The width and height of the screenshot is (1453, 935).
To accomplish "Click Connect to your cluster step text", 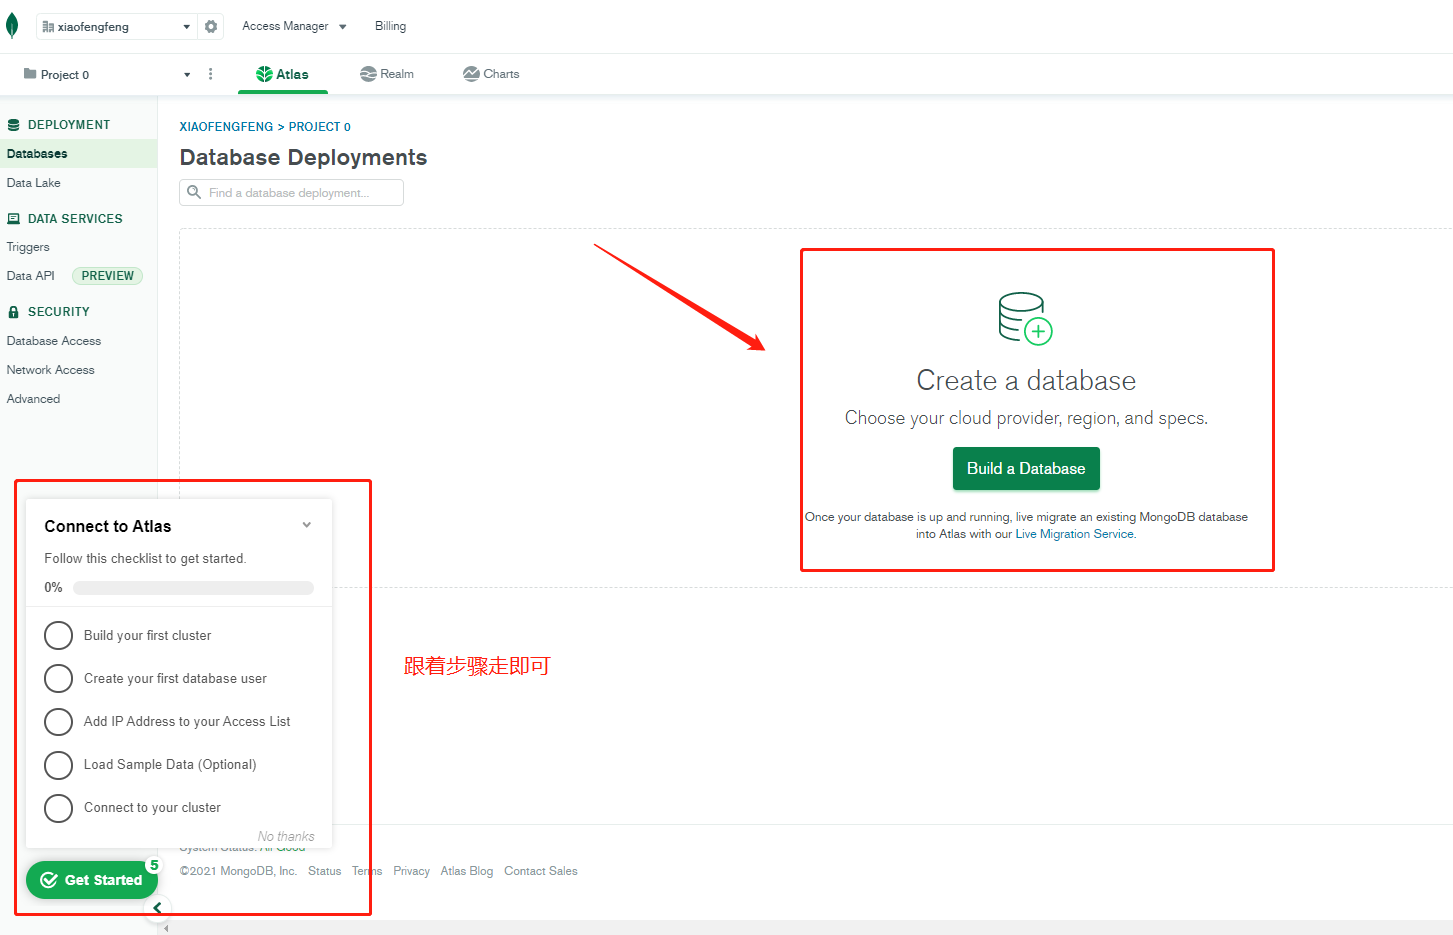I will tap(152, 807).
